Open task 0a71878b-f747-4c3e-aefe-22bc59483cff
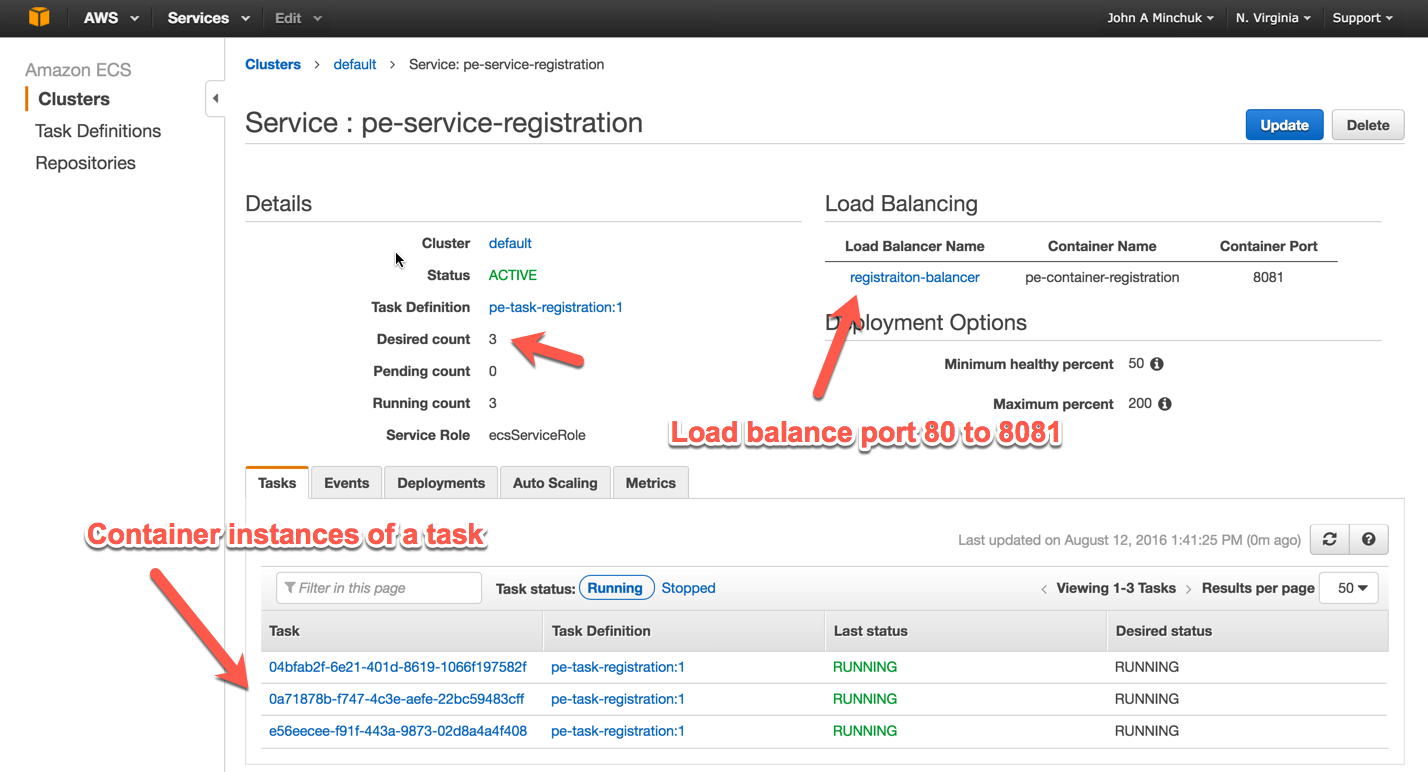 point(397,699)
